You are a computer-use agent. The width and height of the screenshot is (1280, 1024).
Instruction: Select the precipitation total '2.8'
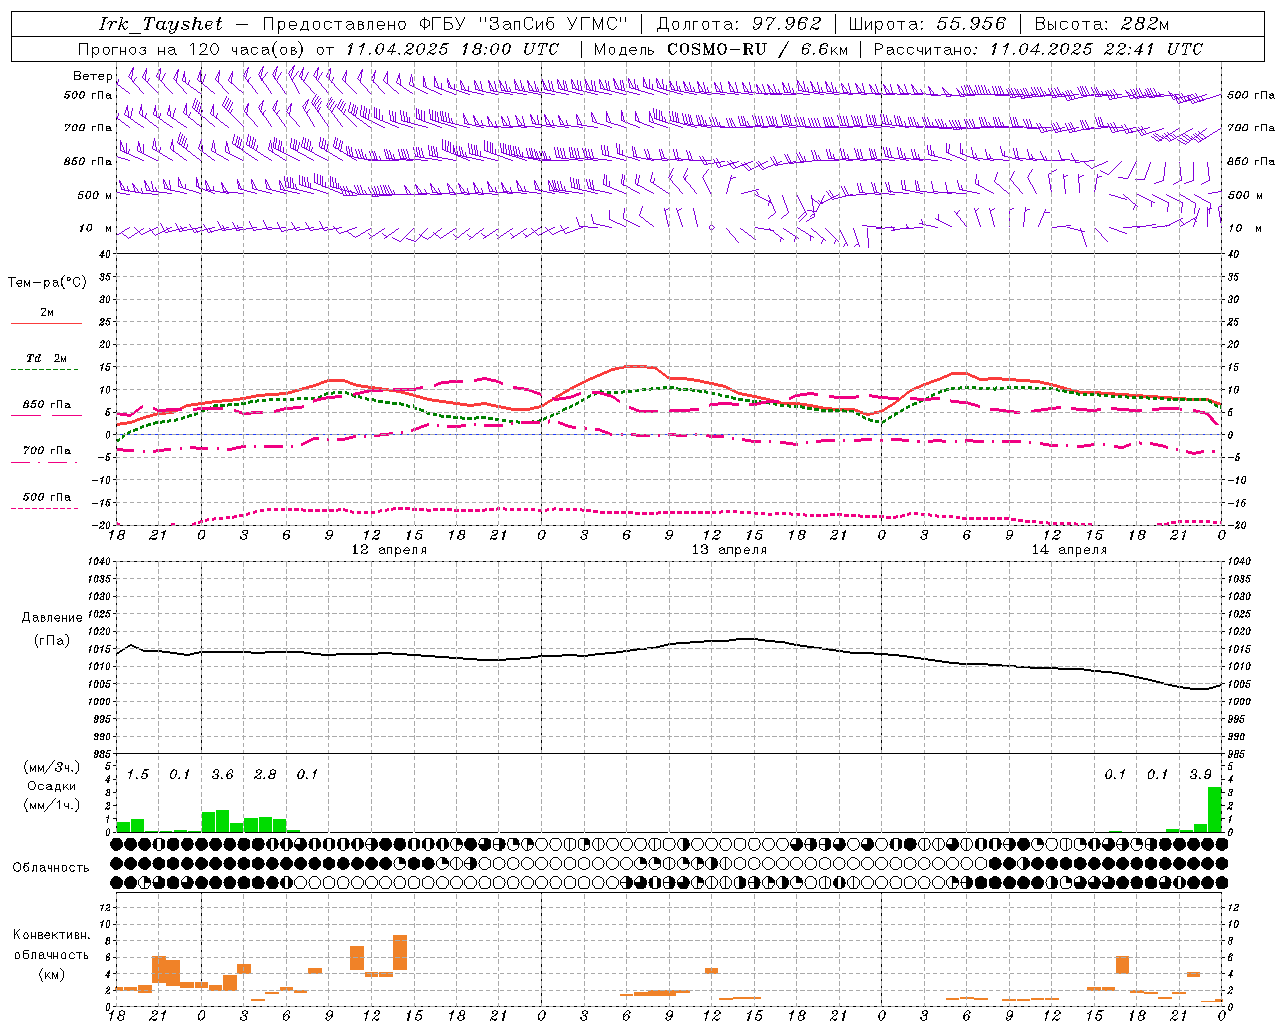pos(265,775)
